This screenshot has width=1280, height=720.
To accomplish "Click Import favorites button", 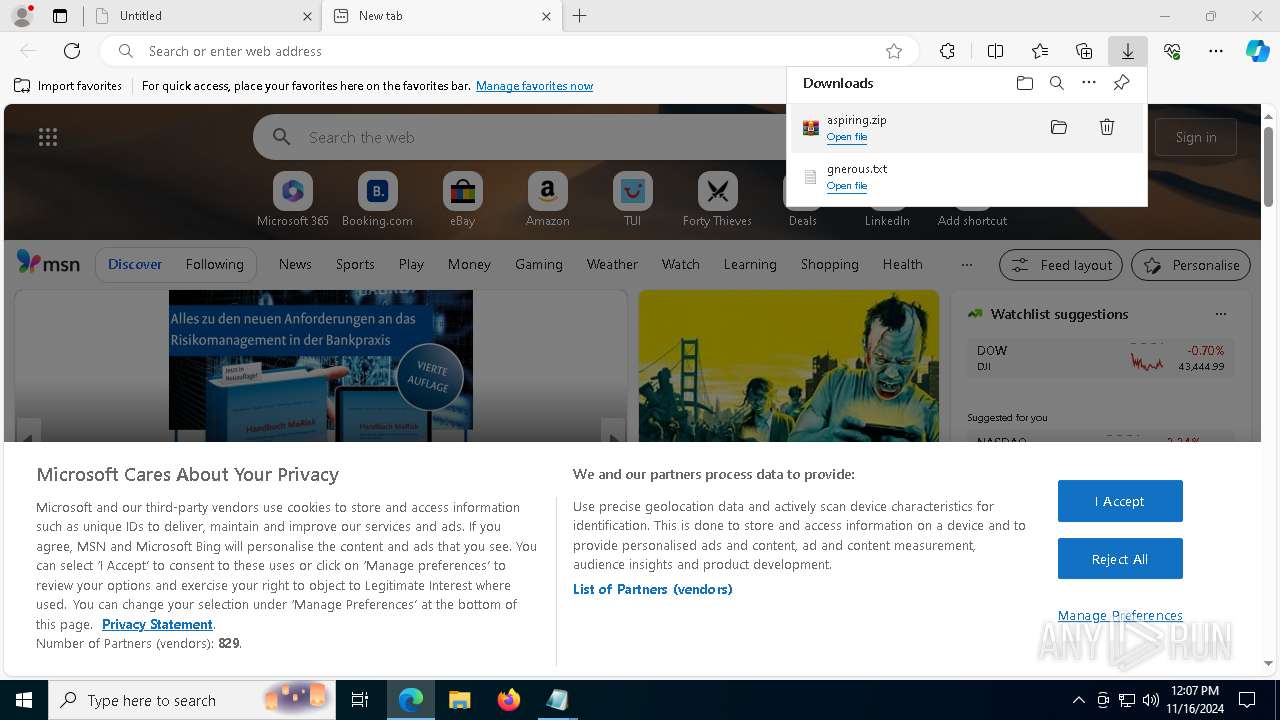I will 68,86.
